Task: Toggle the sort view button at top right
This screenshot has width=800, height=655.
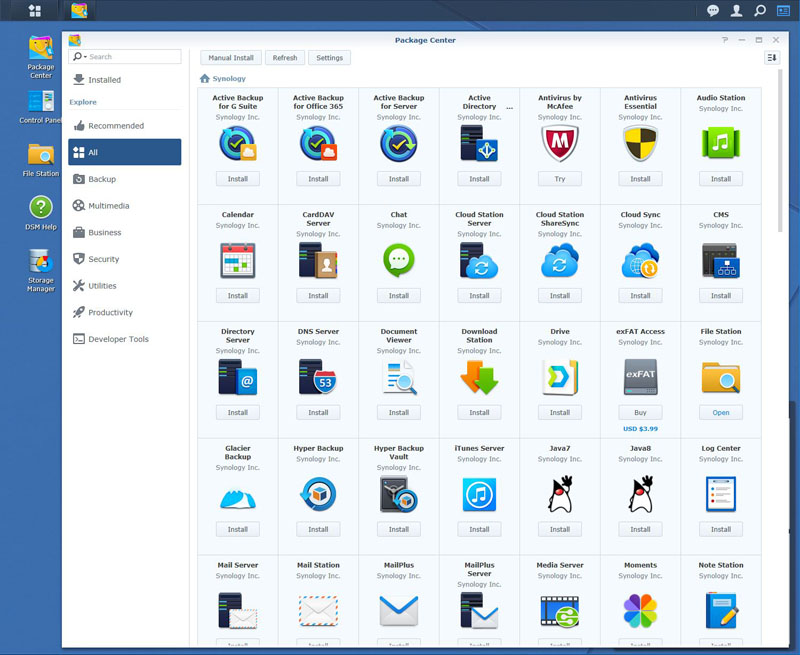Action: [772, 58]
